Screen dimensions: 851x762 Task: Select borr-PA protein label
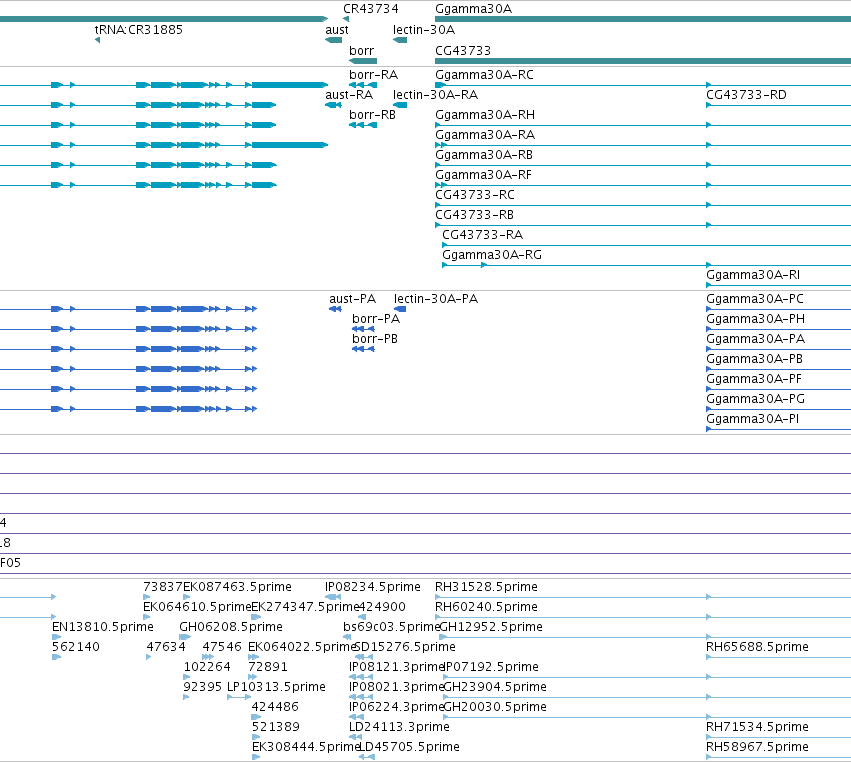click(x=376, y=319)
